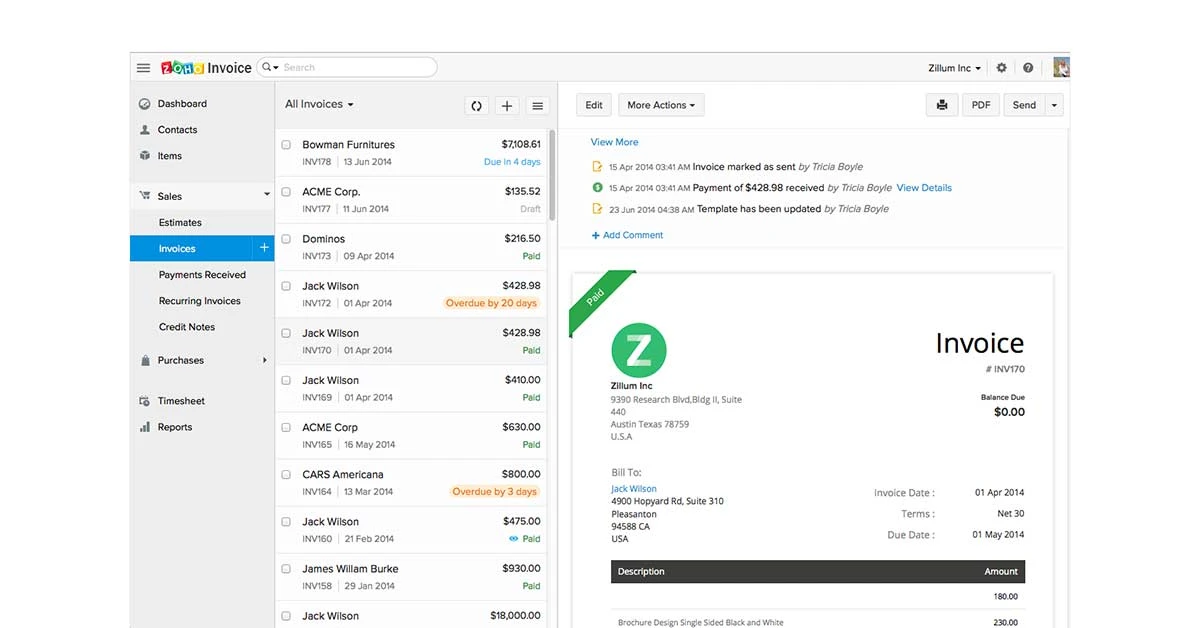Open Recurring Invoices in the sidebar

pyautogui.click(x=198, y=300)
